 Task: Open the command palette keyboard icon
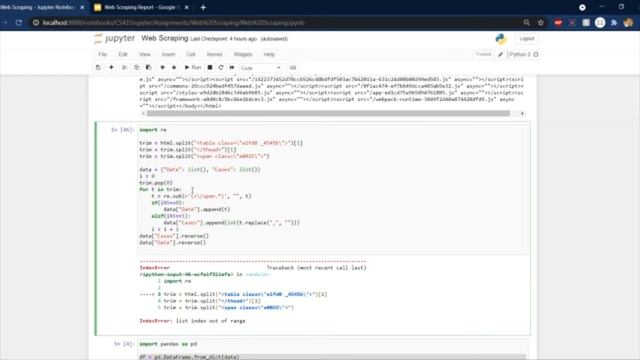coord(293,67)
